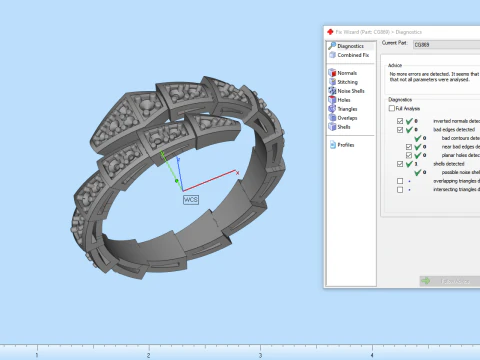Screen dimensions: 480x360
Task: Click the red X axis label
Action: pyautogui.click(x=237, y=173)
